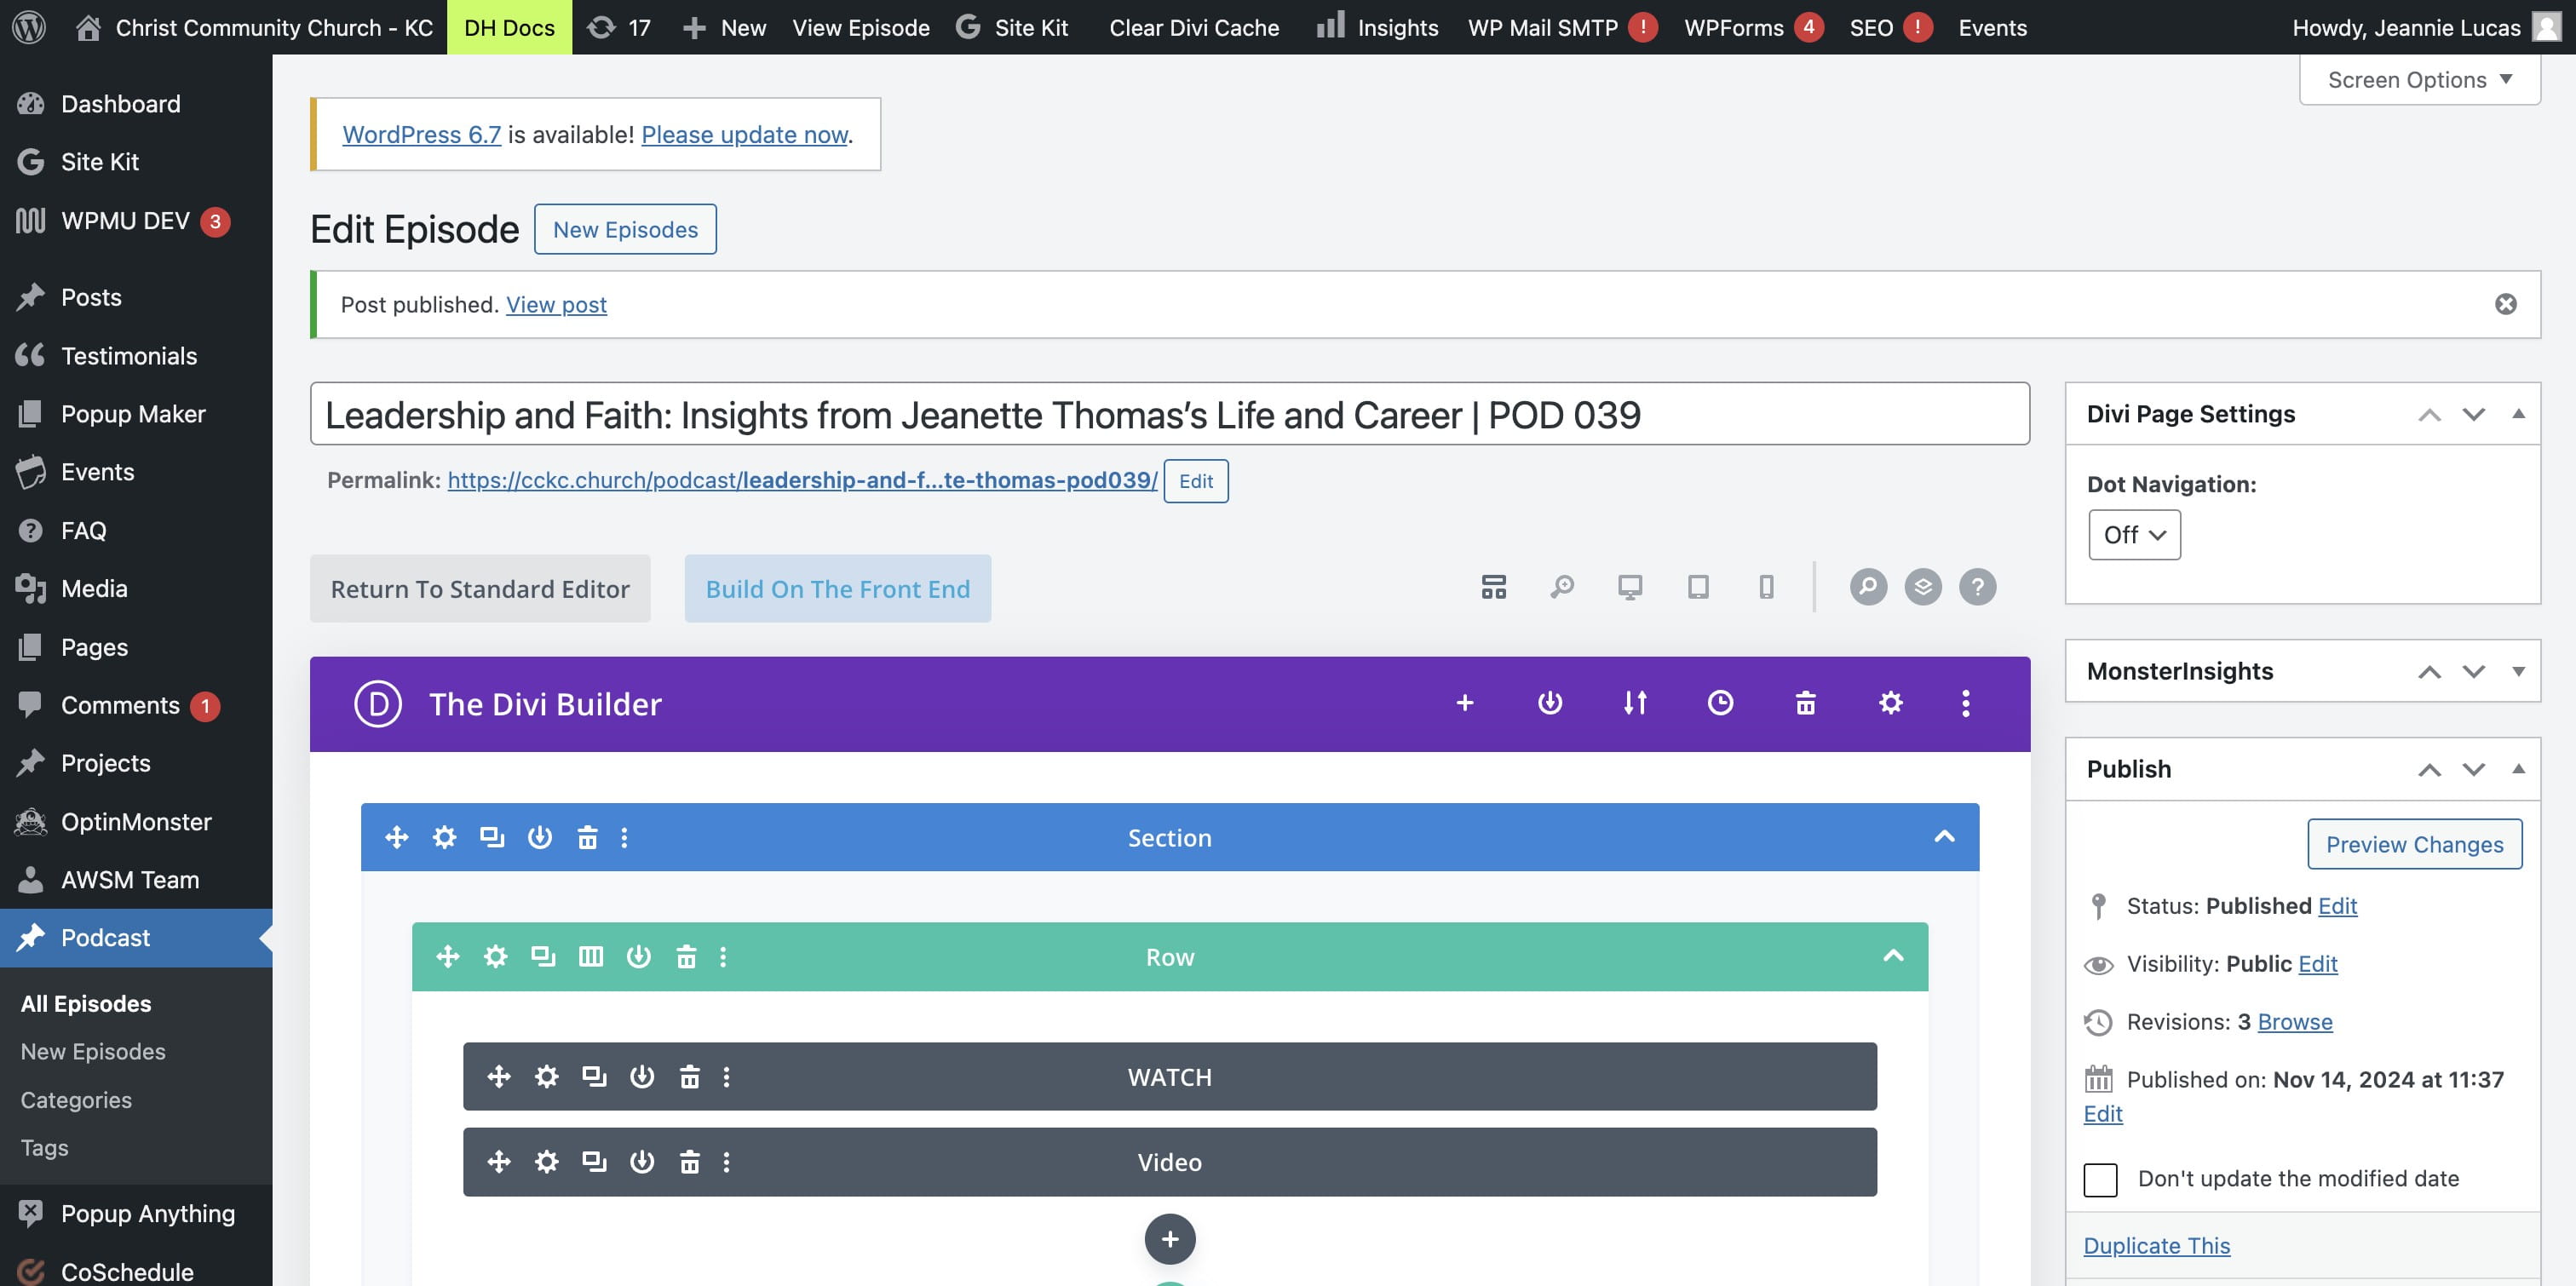Viewport: 2576px width, 1286px height.
Task: Click Return To Standard Editor
Action: tap(480, 589)
